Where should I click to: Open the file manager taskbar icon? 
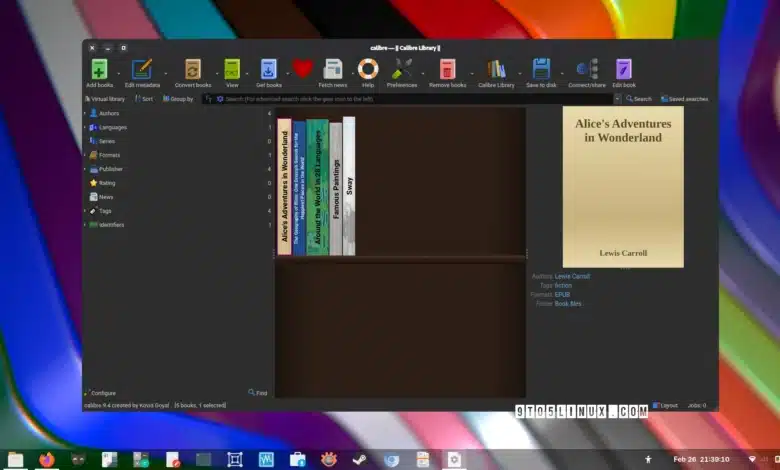[x=15, y=460]
